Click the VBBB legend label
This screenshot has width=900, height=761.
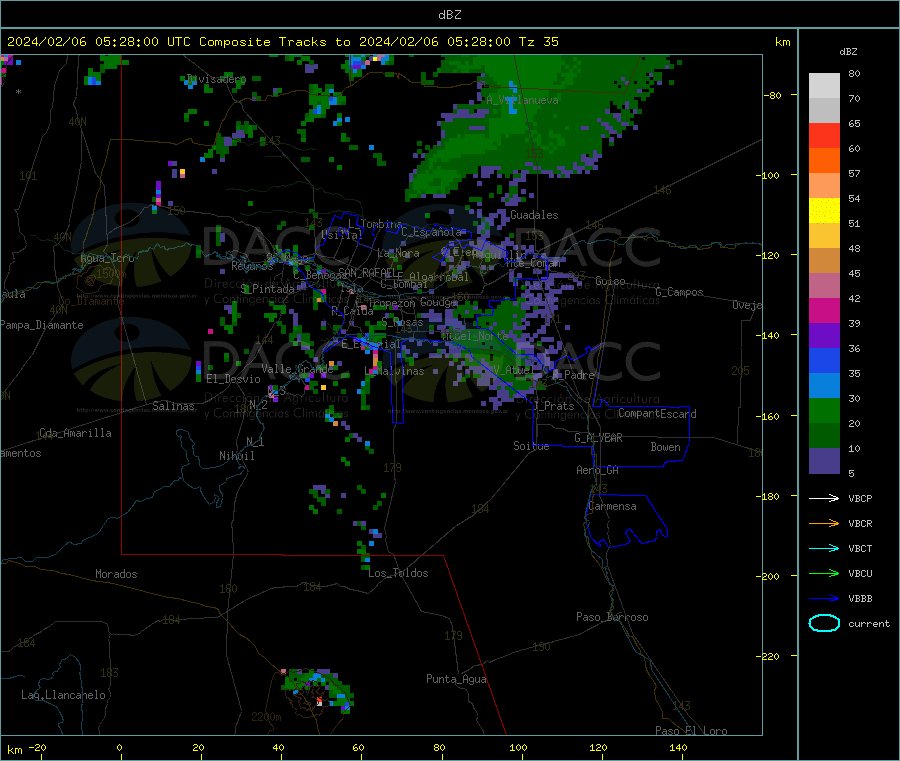point(860,598)
